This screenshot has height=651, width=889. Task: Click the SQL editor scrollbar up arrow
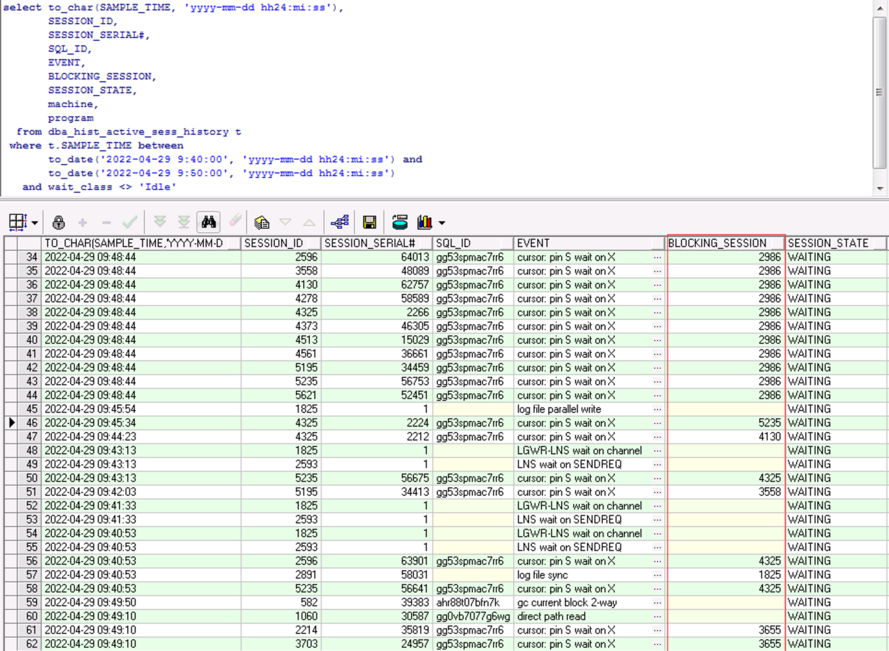(x=880, y=7)
